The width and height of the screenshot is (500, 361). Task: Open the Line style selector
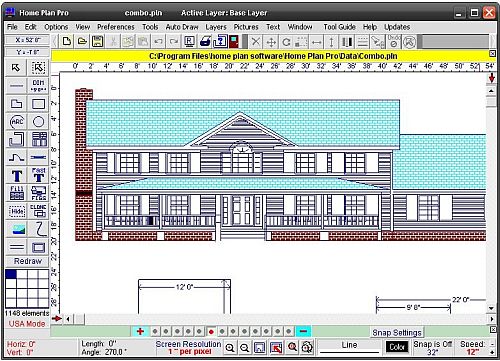(x=349, y=348)
